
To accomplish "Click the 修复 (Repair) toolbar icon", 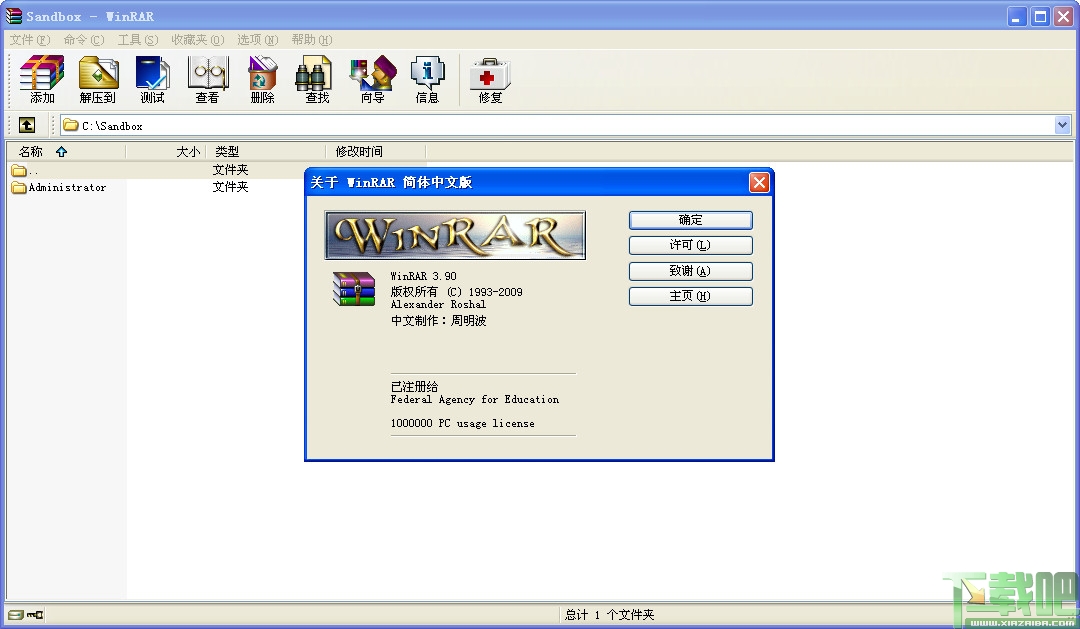I will pyautogui.click(x=490, y=79).
